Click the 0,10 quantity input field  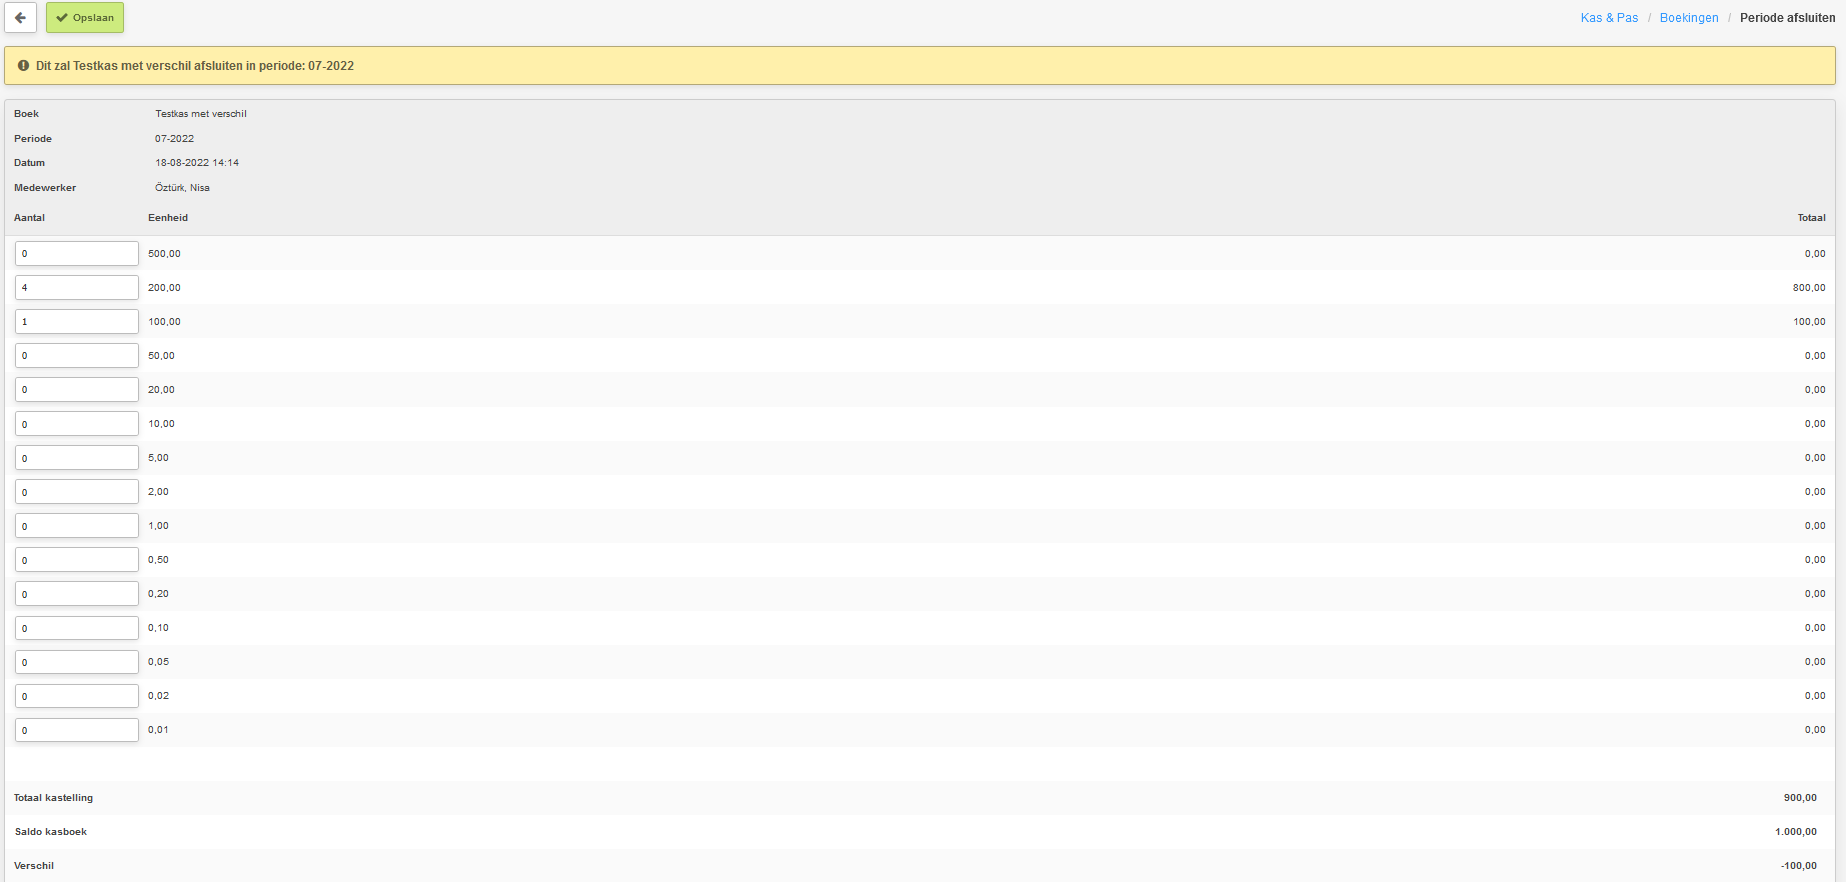coord(77,628)
